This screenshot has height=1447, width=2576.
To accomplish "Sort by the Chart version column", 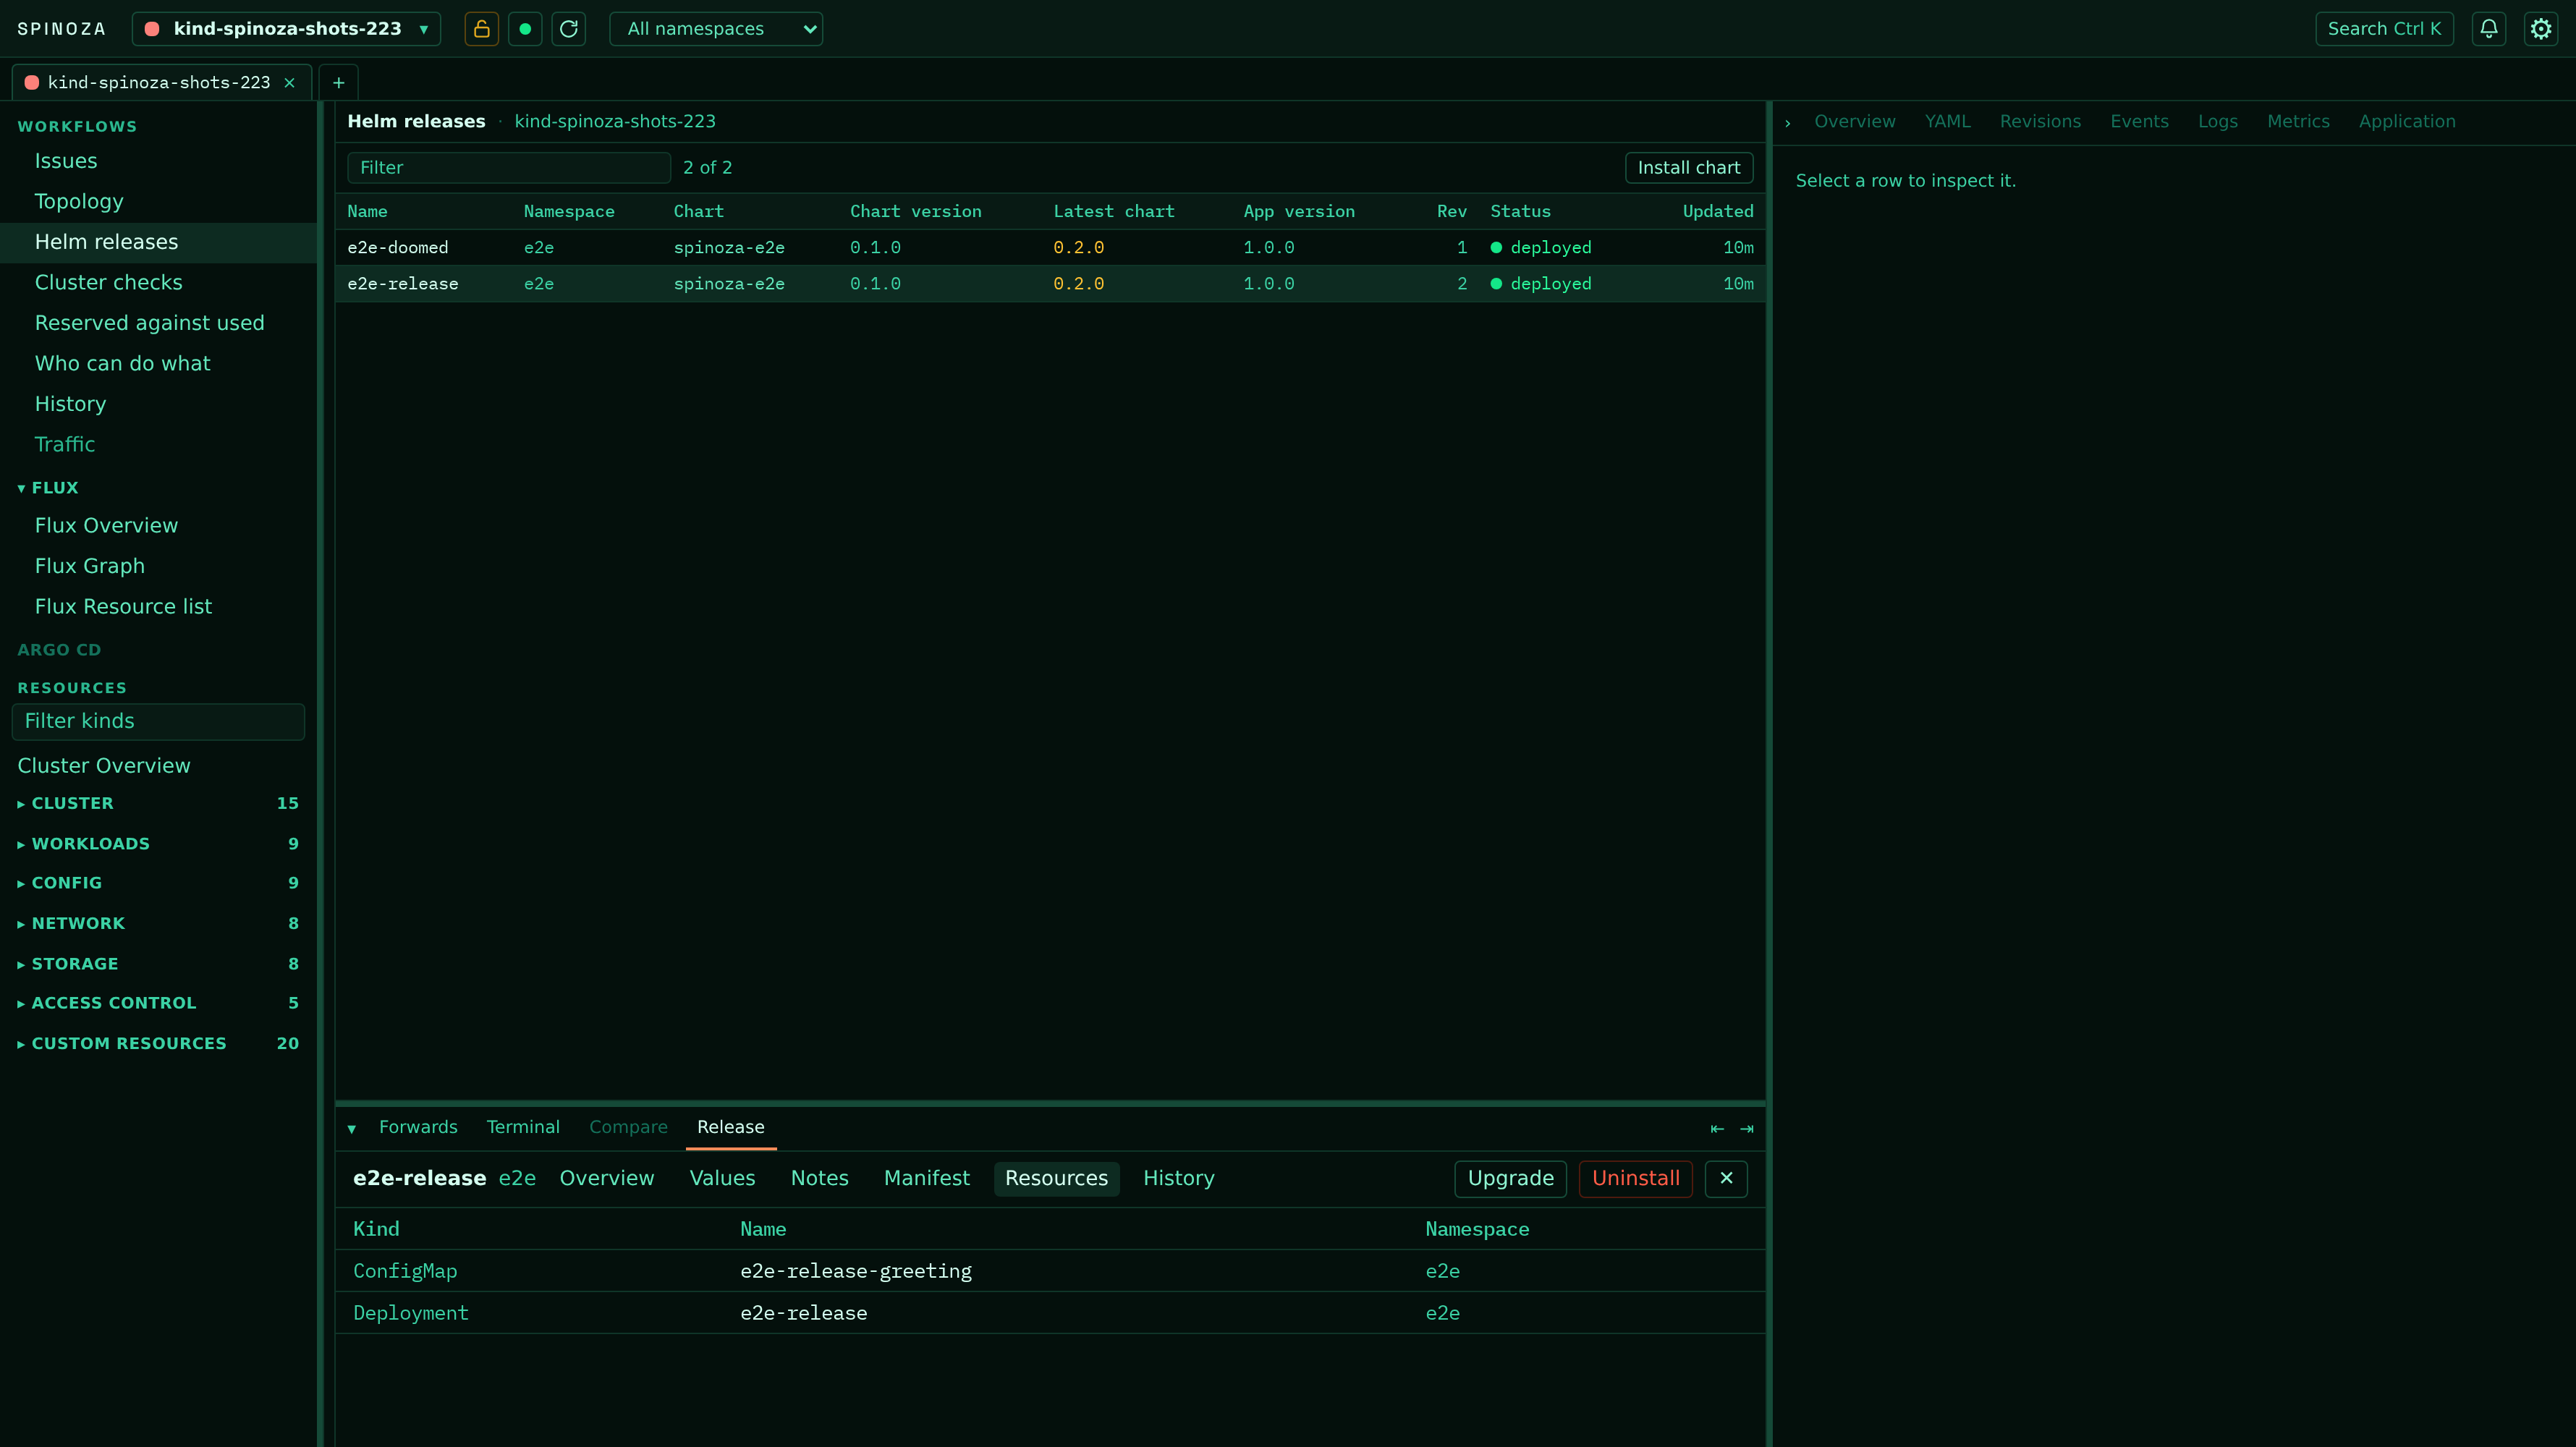I will (915, 212).
